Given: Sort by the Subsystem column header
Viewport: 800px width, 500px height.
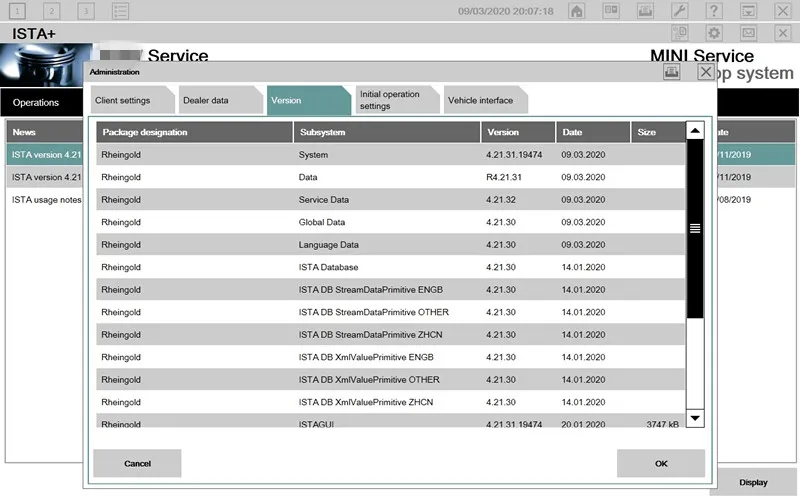Looking at the screenshot, I should [387, 132].
